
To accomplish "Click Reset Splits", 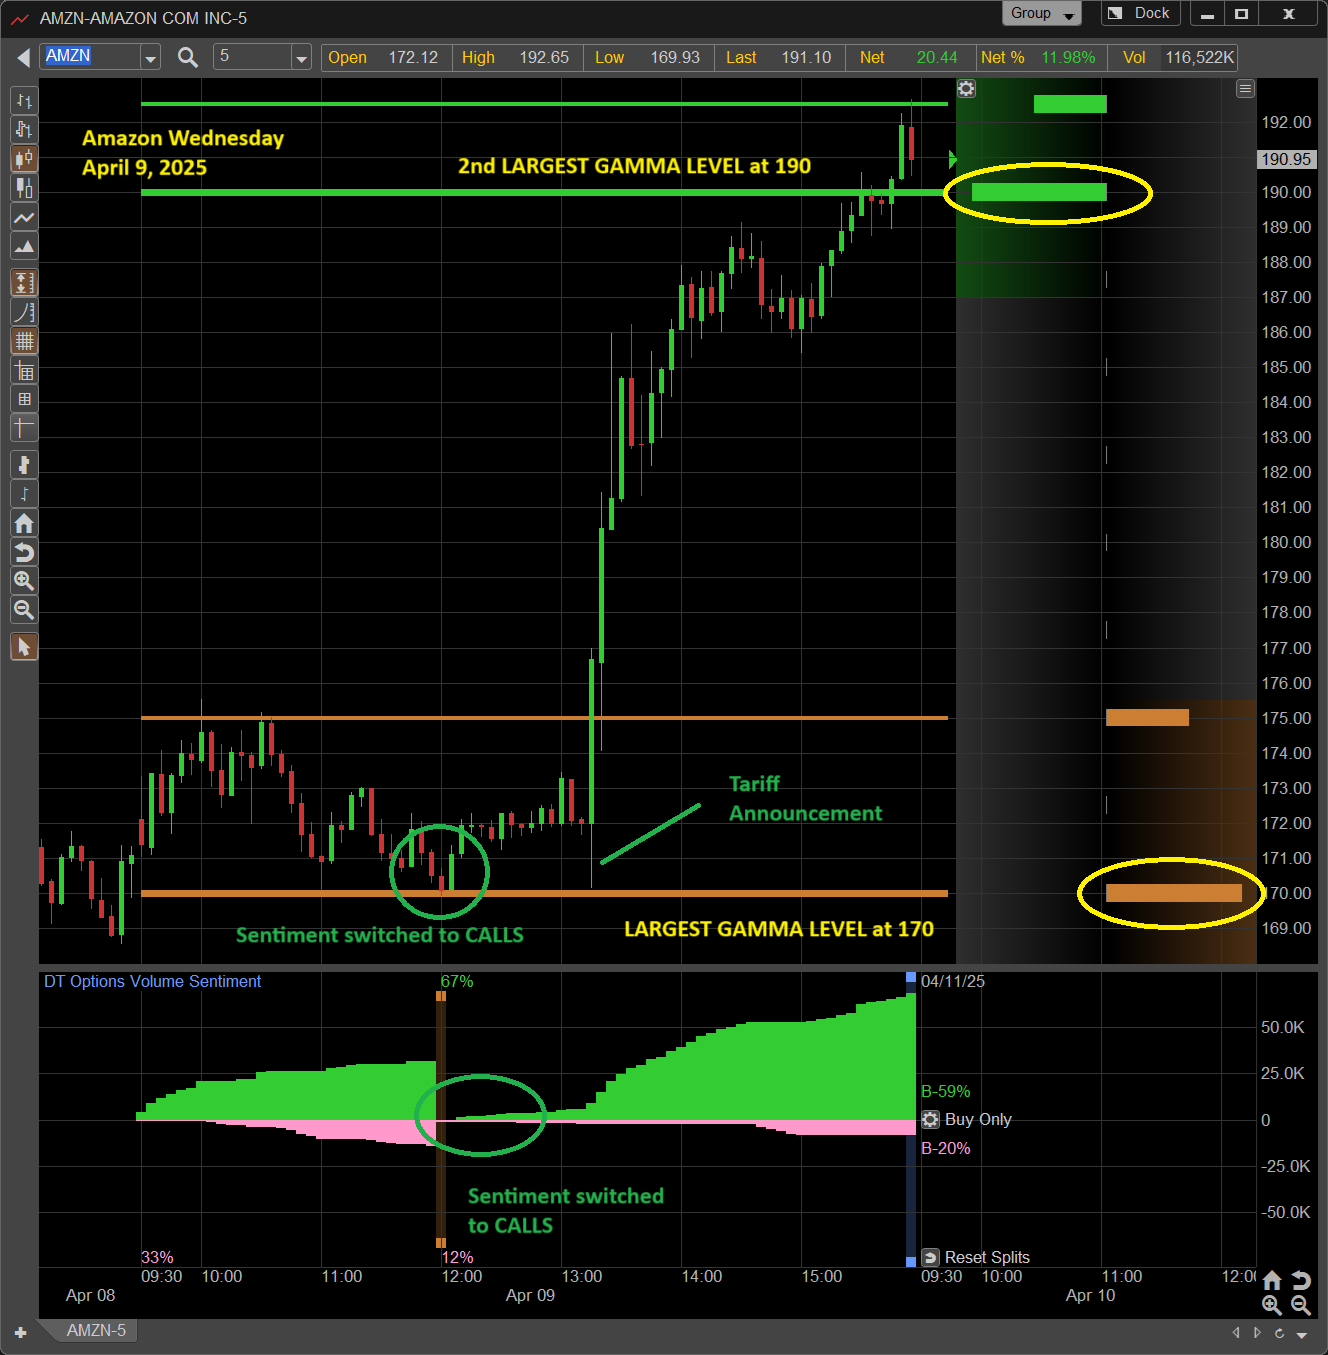I will pos(987,1257).
